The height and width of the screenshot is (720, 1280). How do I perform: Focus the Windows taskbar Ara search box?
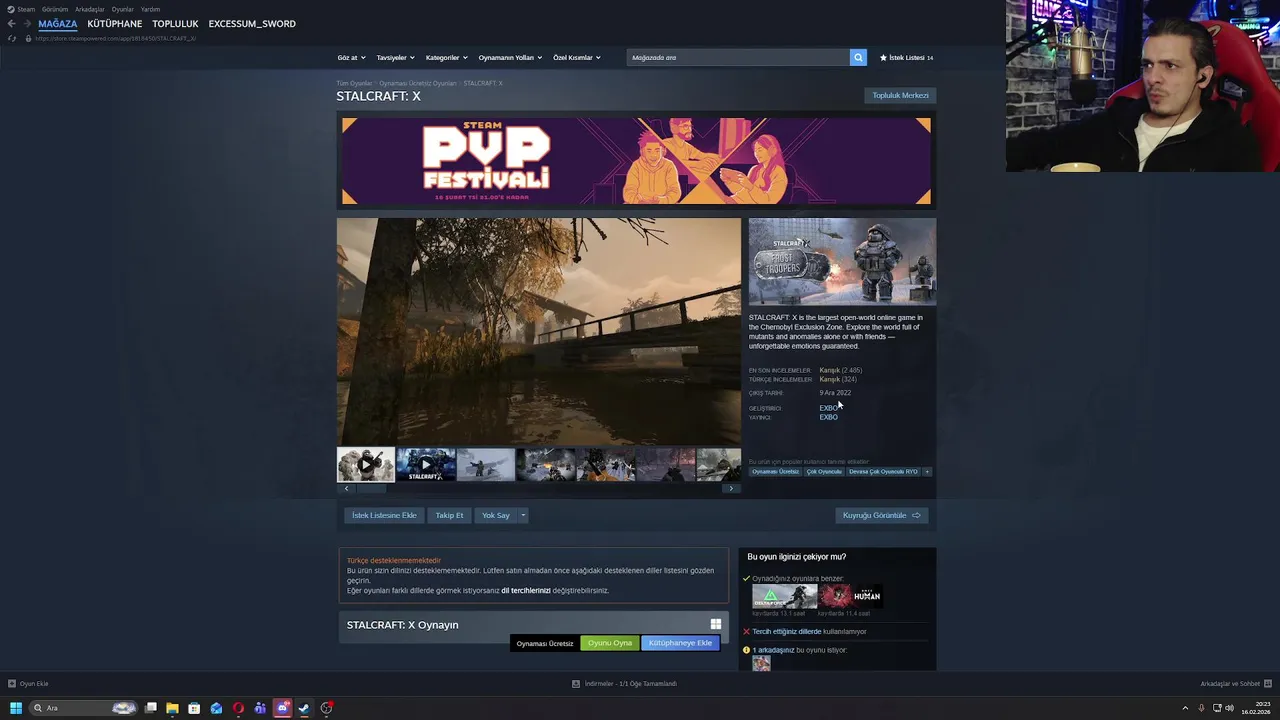pyautogui.click(x=82, y=708)
